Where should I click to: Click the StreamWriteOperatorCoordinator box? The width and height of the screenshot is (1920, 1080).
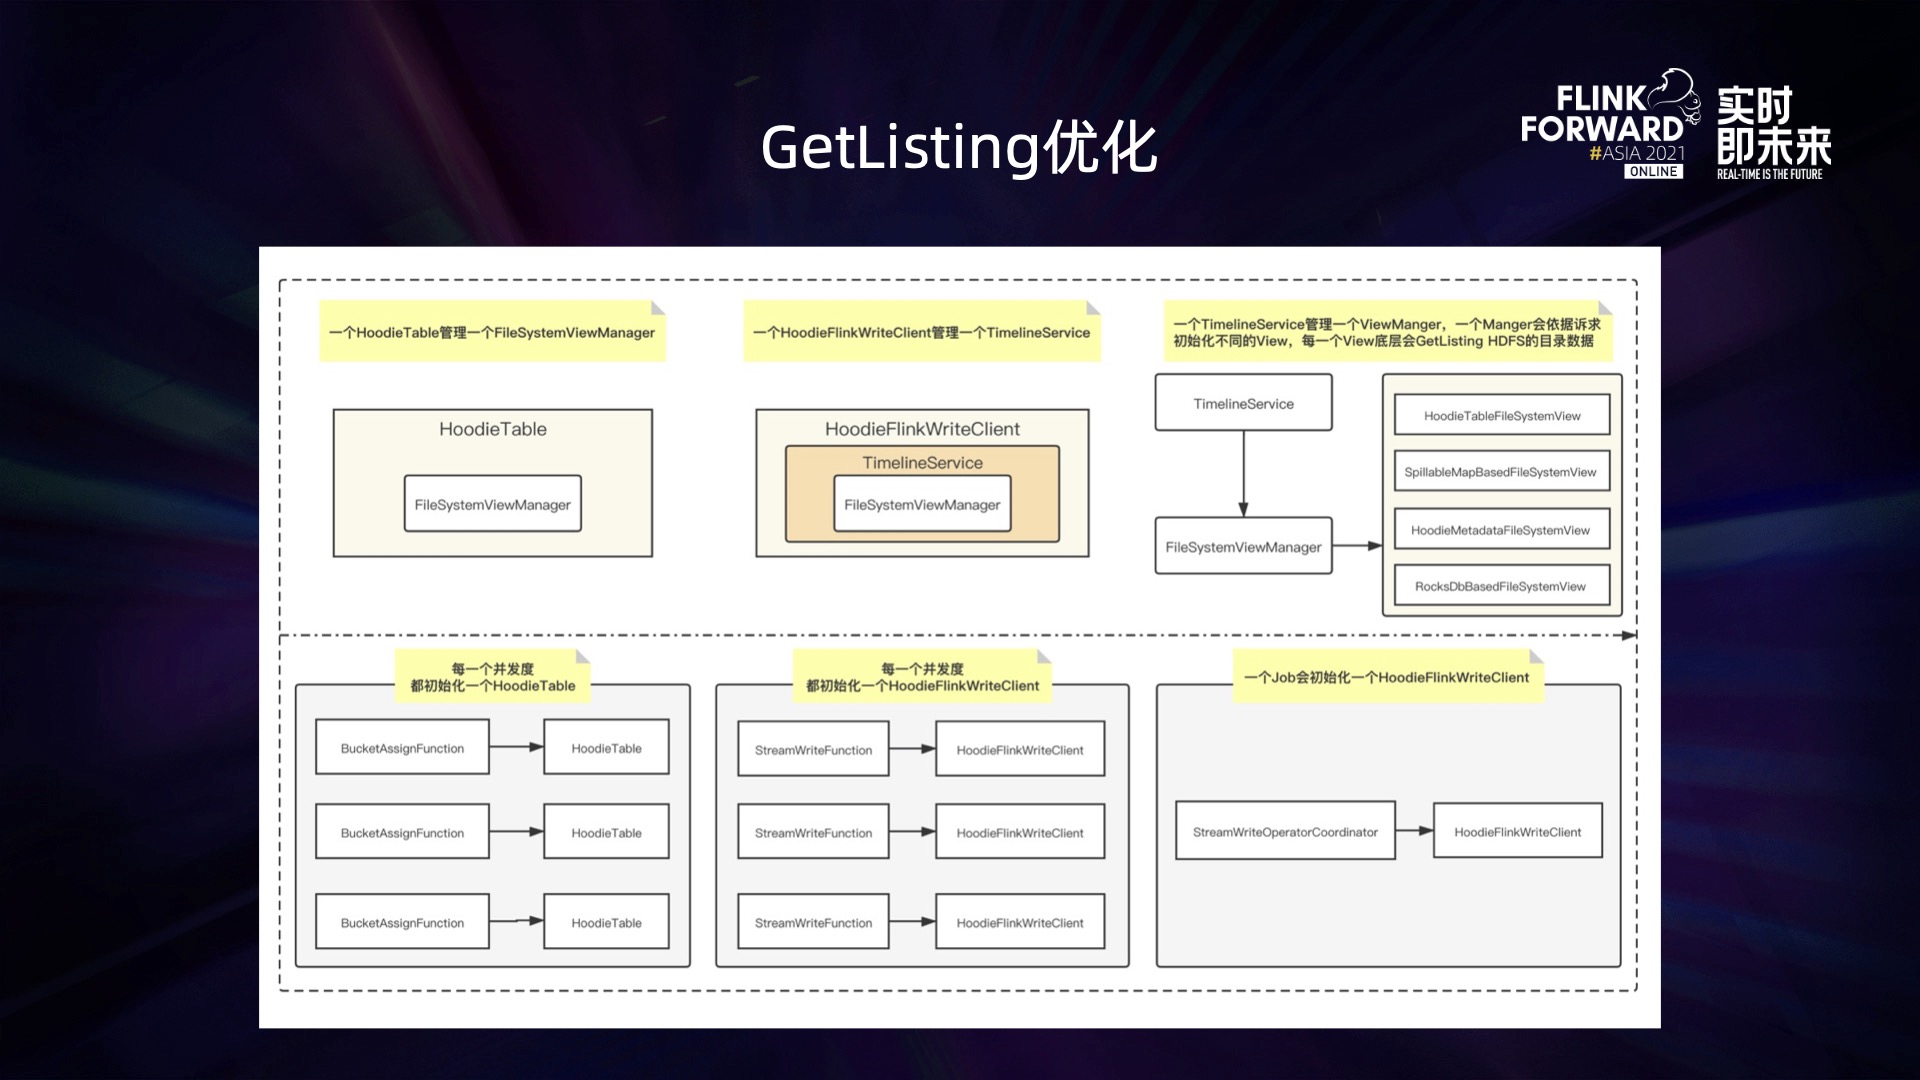click(x=1285, y=832)
